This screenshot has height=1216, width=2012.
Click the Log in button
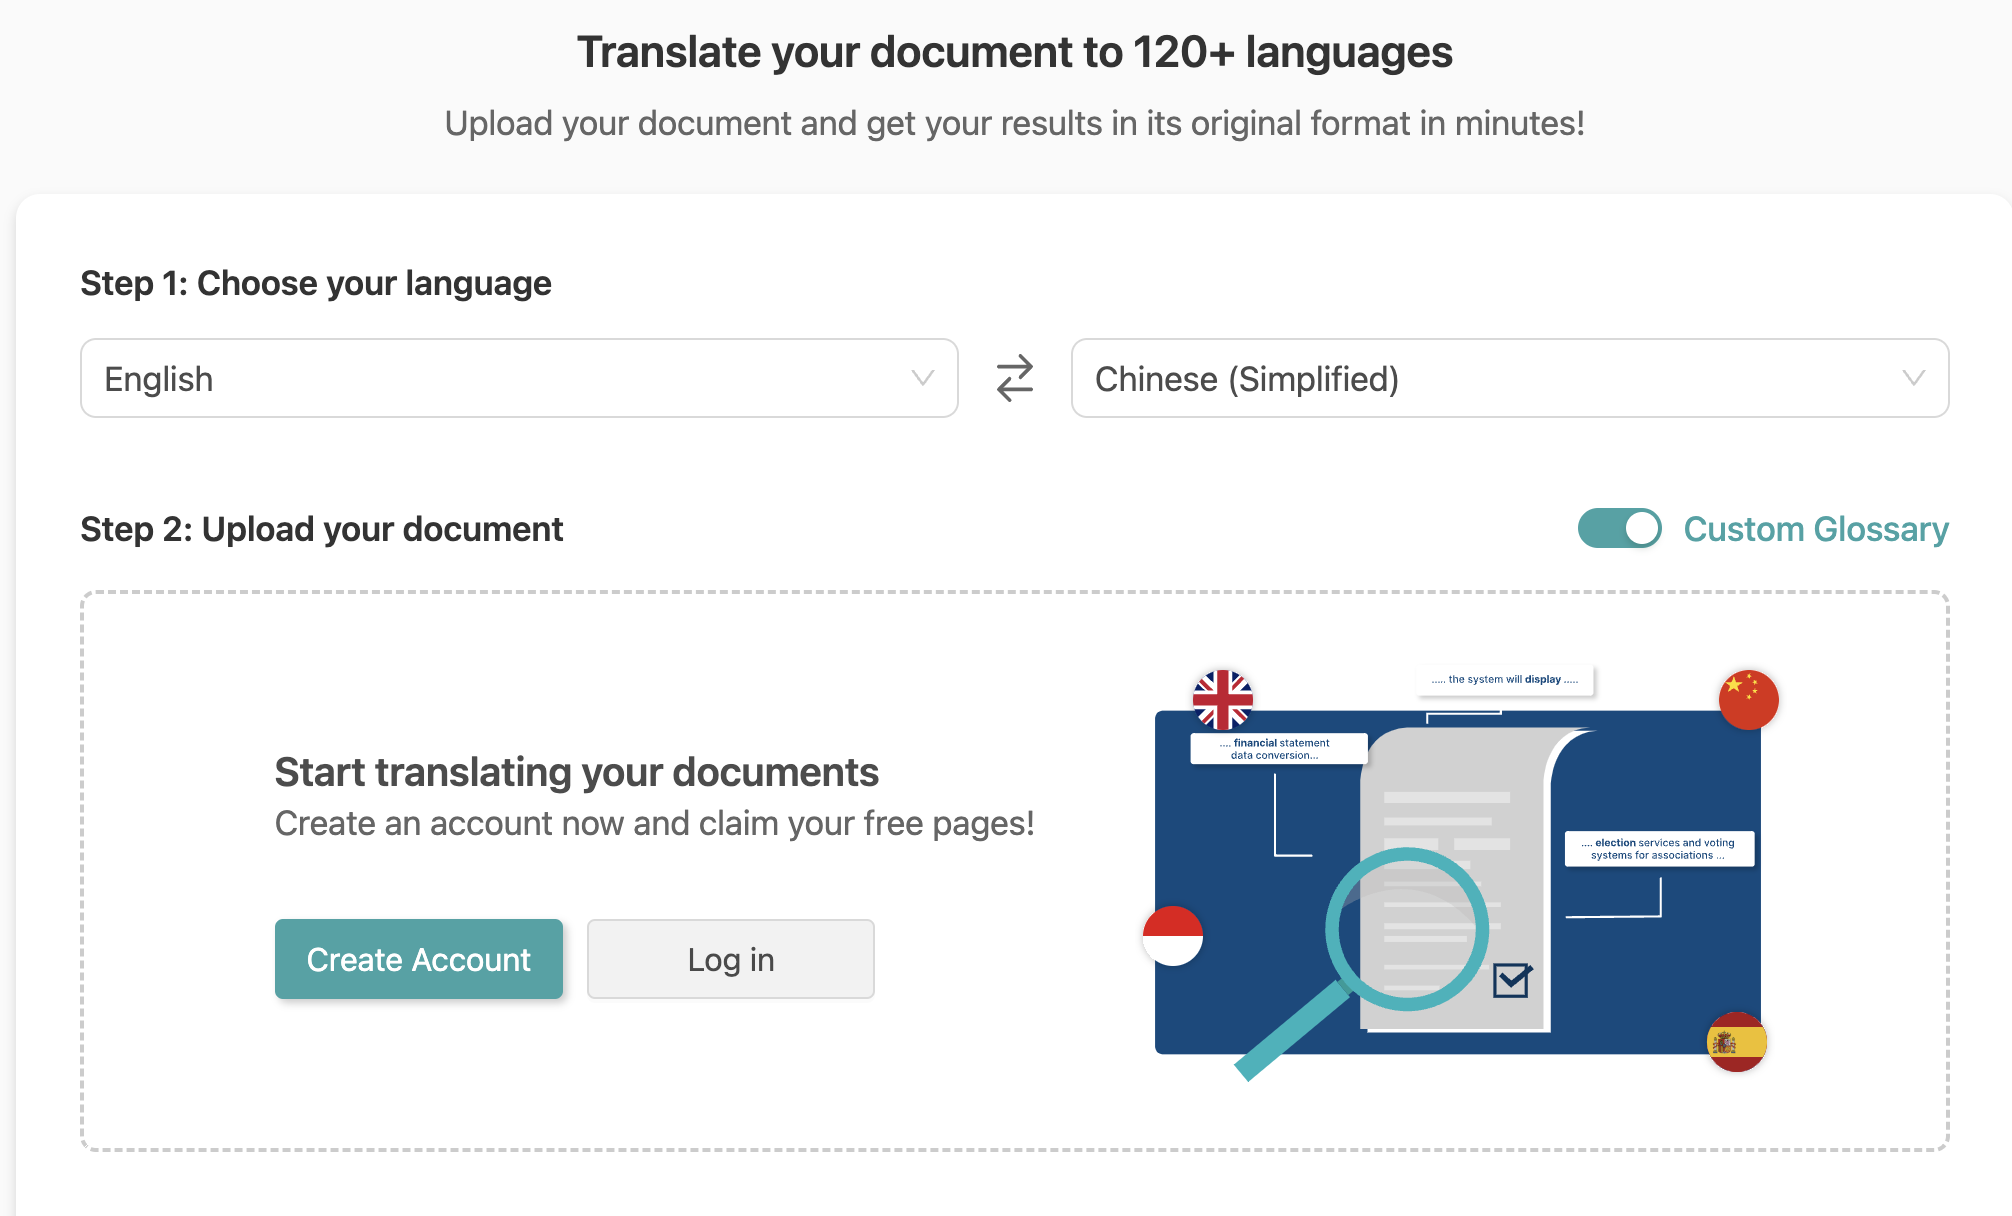730,959
